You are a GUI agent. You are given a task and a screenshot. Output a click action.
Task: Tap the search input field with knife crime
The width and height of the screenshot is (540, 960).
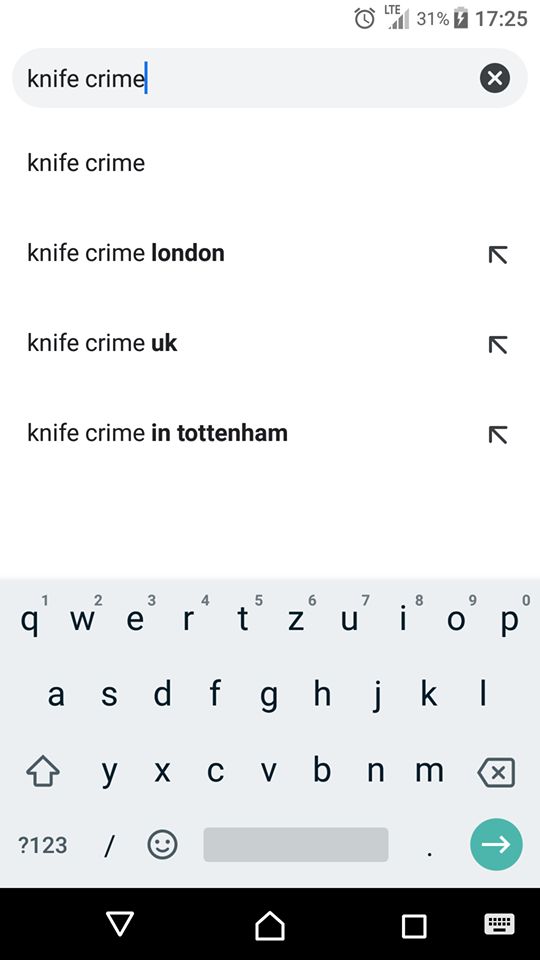point(245,78)
